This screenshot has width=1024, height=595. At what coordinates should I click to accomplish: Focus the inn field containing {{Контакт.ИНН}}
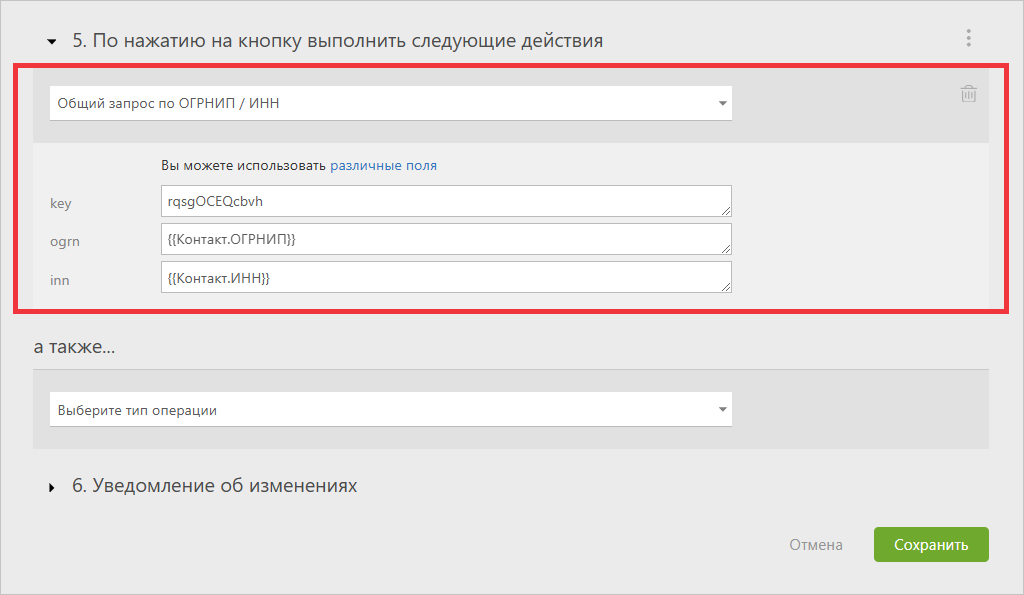[446, 278]
